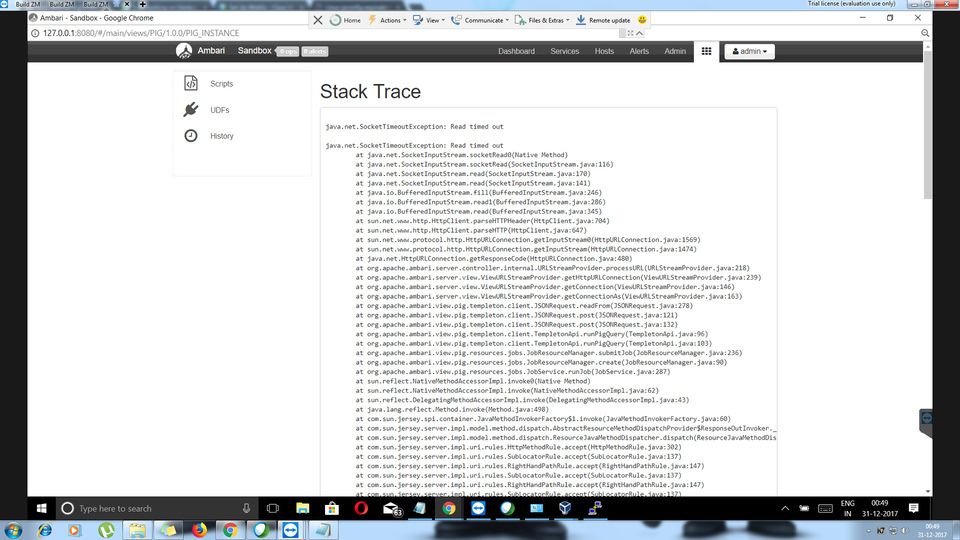Screen dimensions: 960x540
Task: Open the admin user dropdown
Action: [x=749, y=51]
